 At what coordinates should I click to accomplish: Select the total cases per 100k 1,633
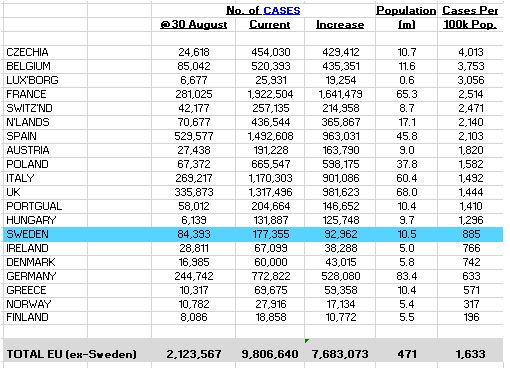pyautogui.click(x=471, y=354)
